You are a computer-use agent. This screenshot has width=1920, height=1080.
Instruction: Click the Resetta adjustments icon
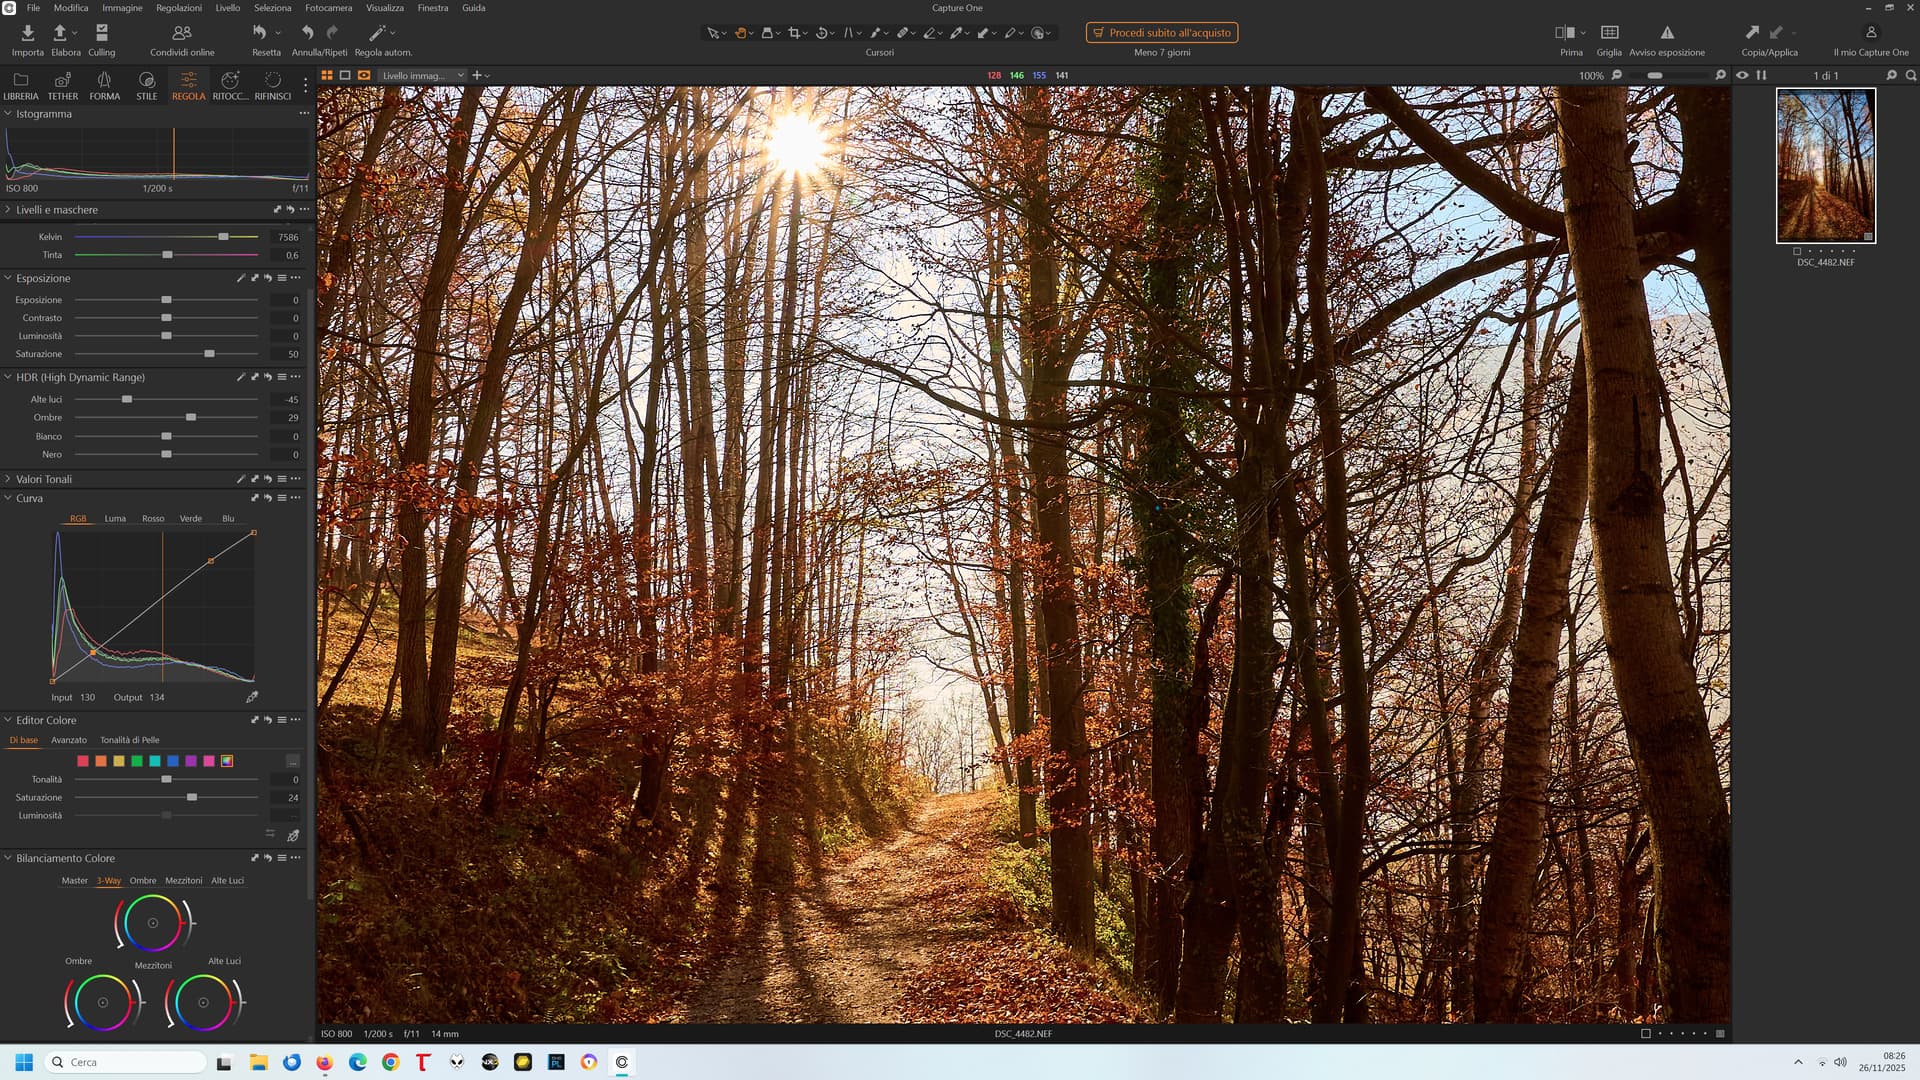click(x=260, y=33)
